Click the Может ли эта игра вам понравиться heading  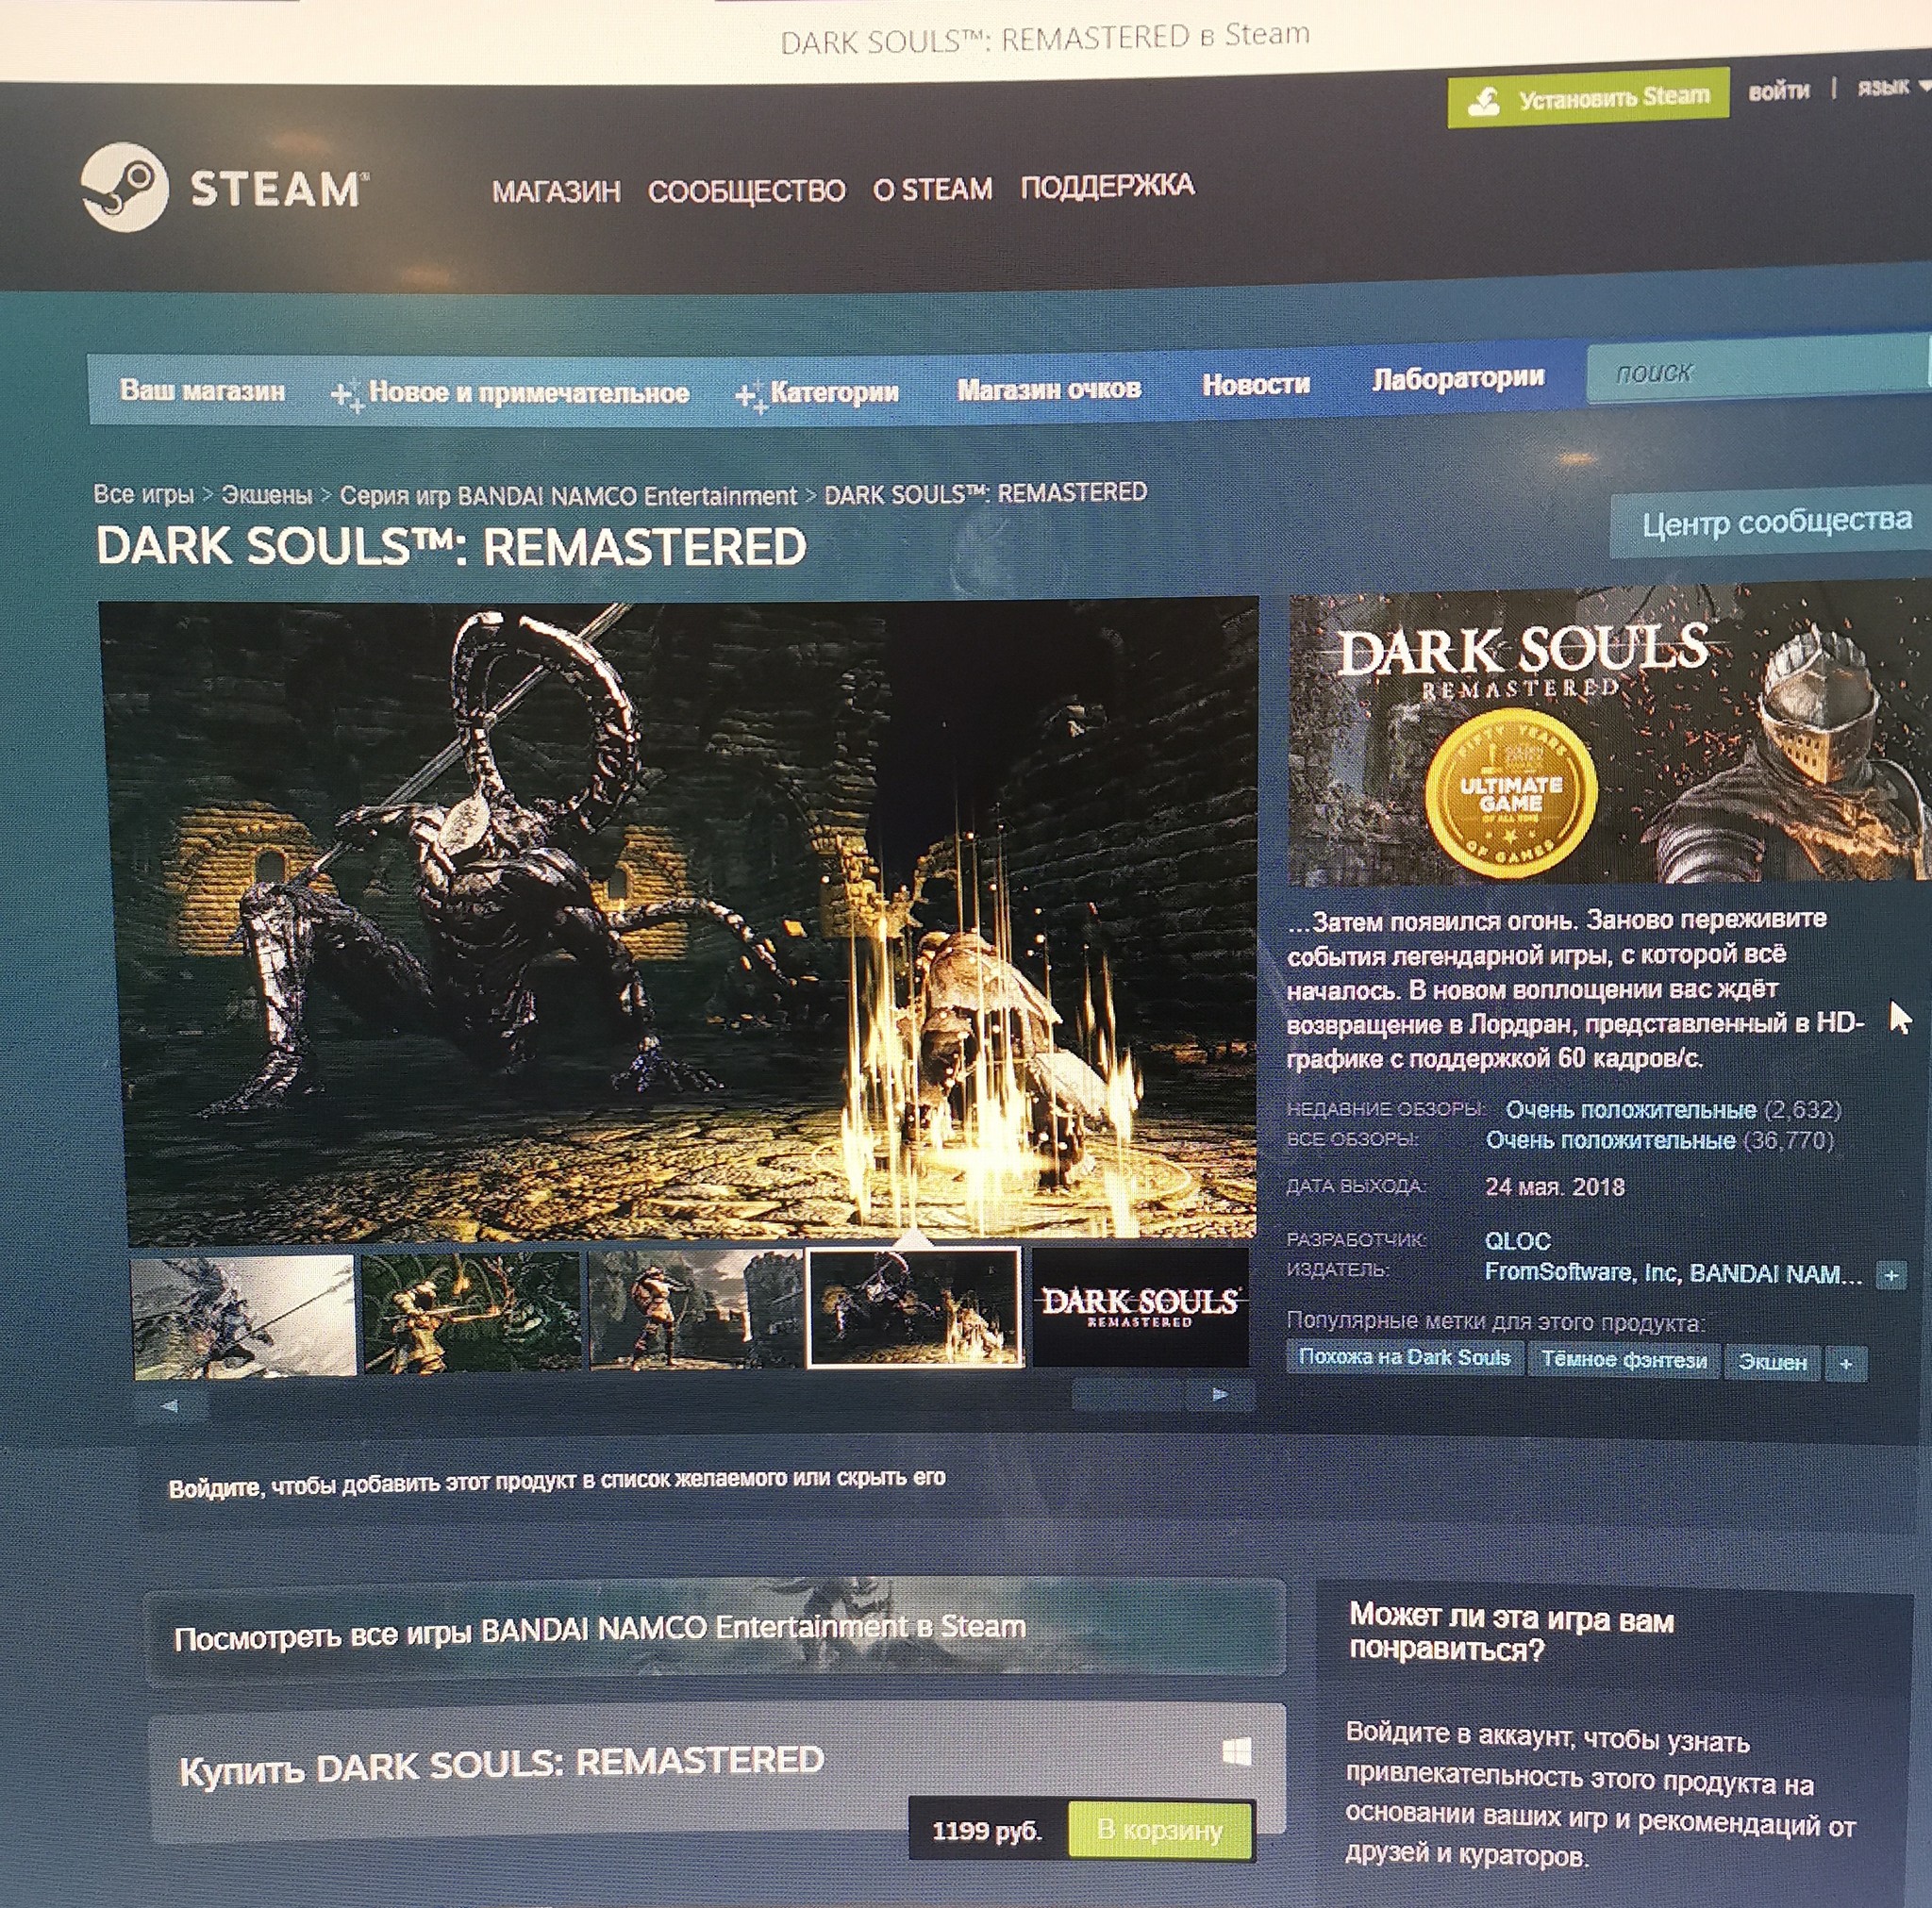click(x=1511, y=1633)
